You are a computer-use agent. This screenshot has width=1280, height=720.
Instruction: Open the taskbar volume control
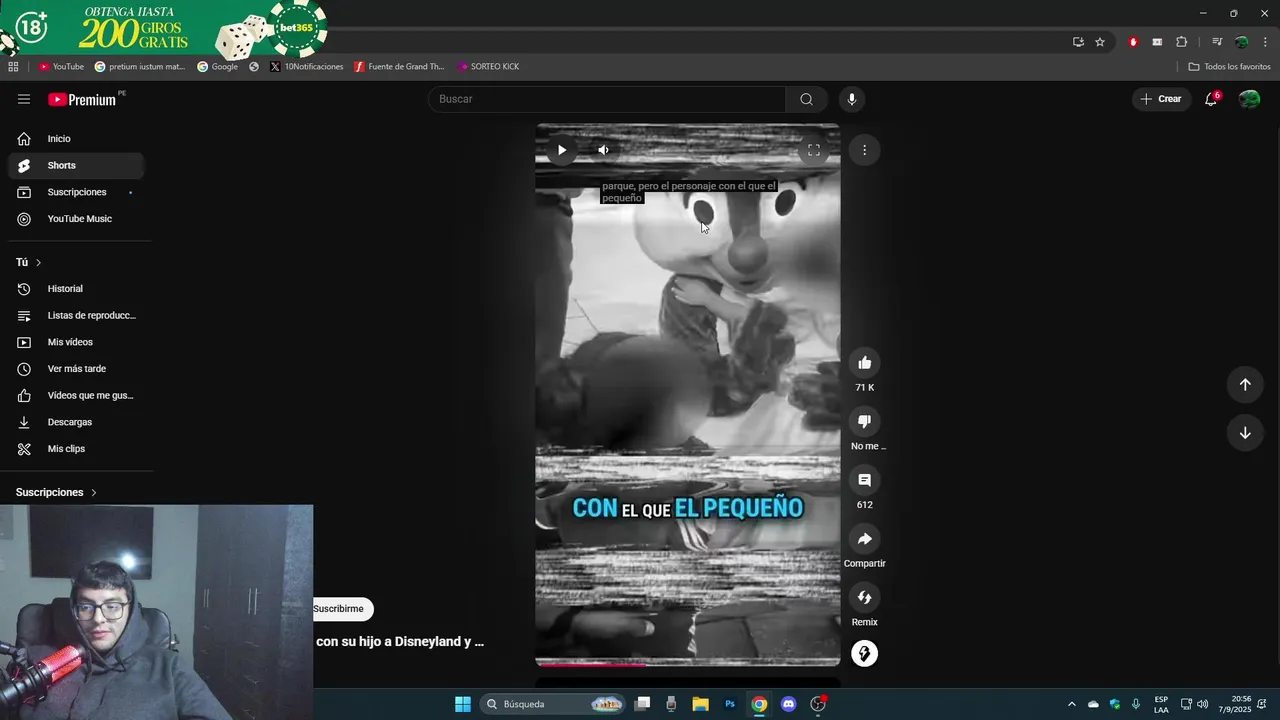pyautogui.click(x=1203, y=704)
